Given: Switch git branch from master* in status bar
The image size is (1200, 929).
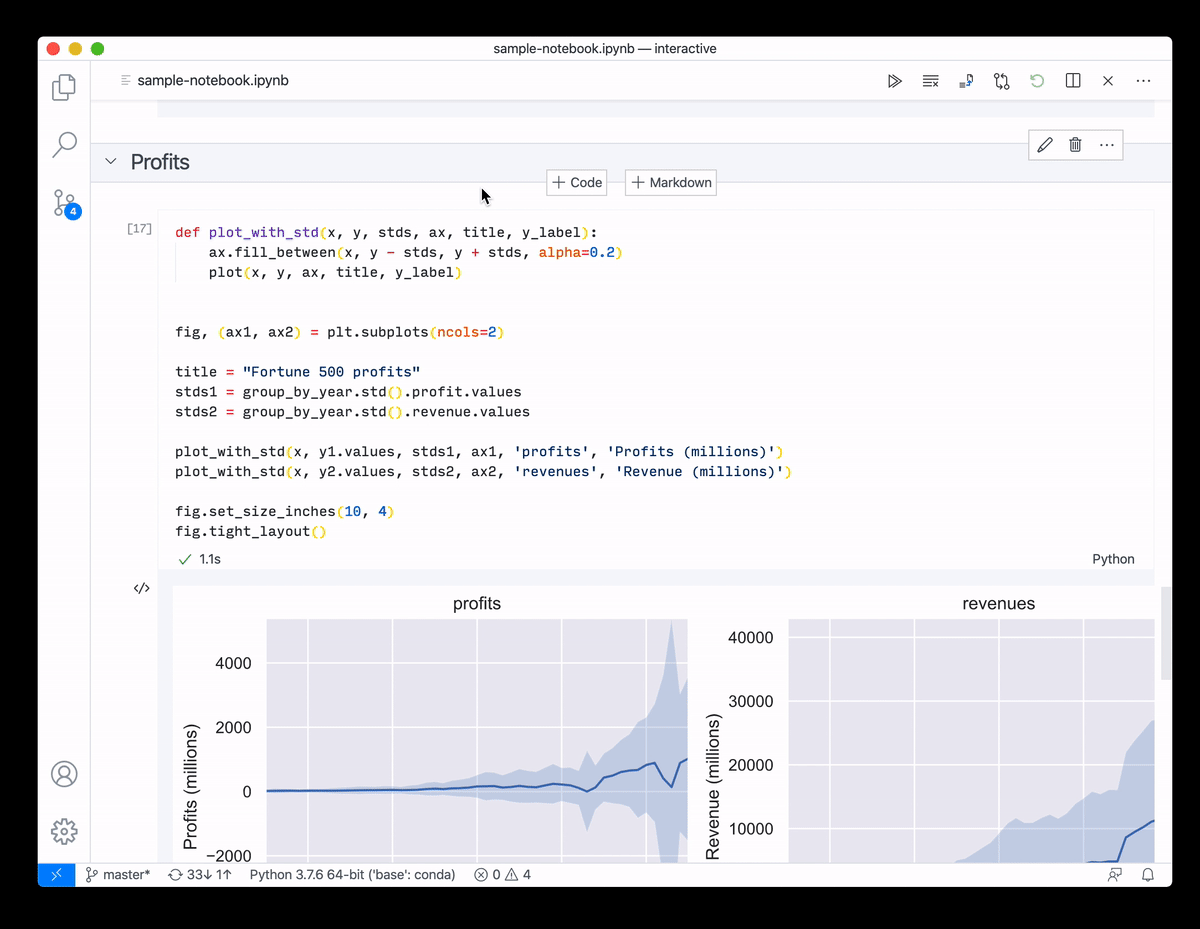Looking at the screenshot, I should click(118, 875).
